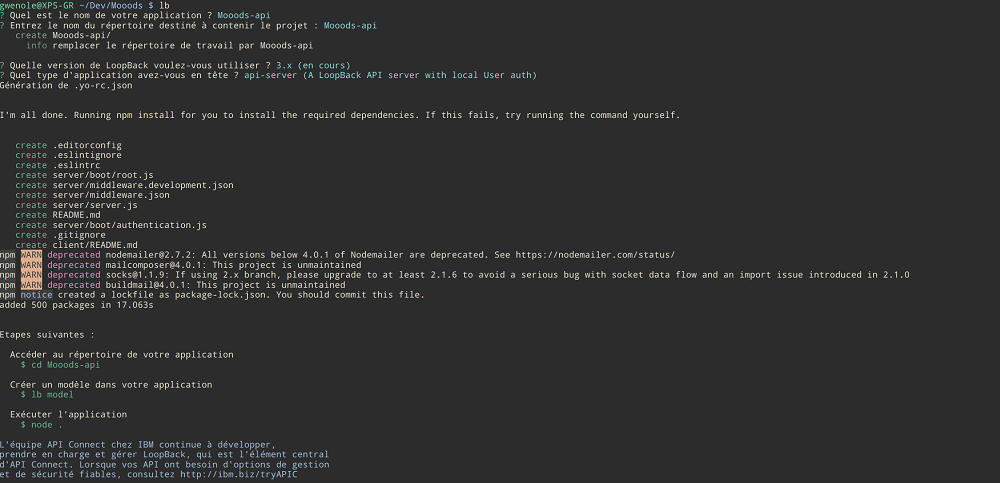Click the .gitignore created file entry
Image resolution: width=1000 pixels, height=483 pixels.
78,235
